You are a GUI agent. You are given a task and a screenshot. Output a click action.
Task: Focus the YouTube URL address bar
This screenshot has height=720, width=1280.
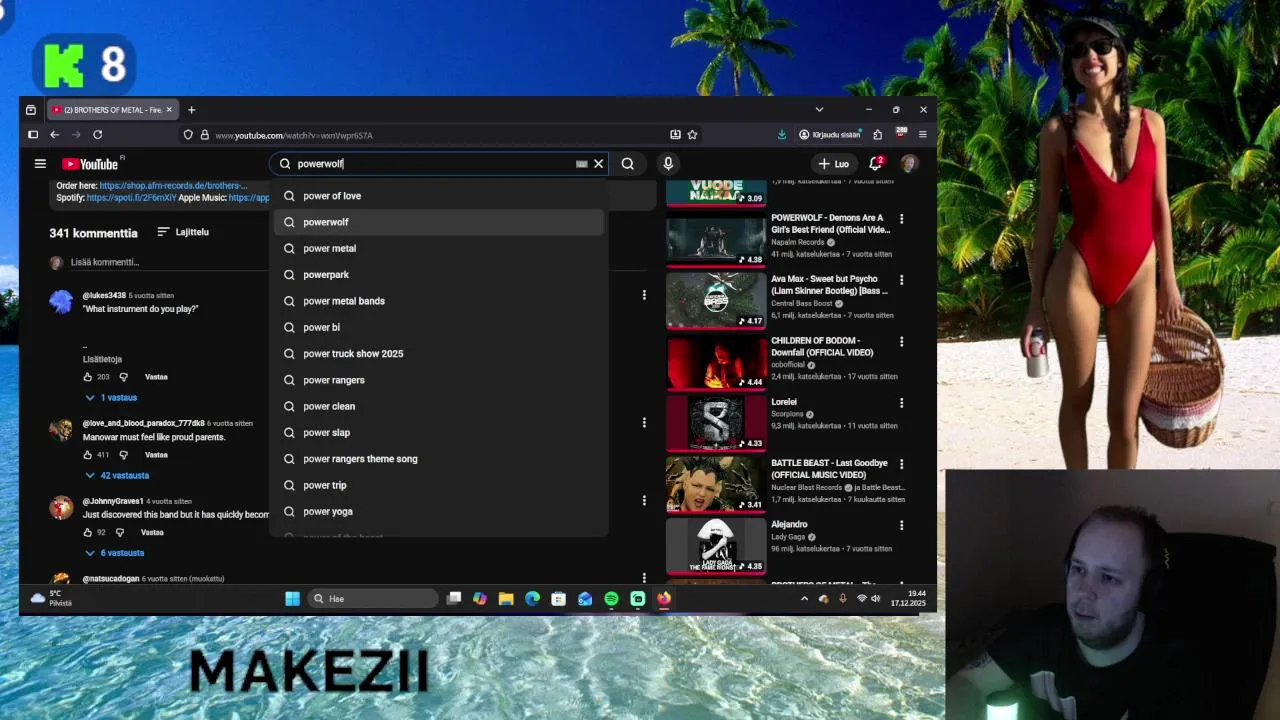tap(430, 135)
